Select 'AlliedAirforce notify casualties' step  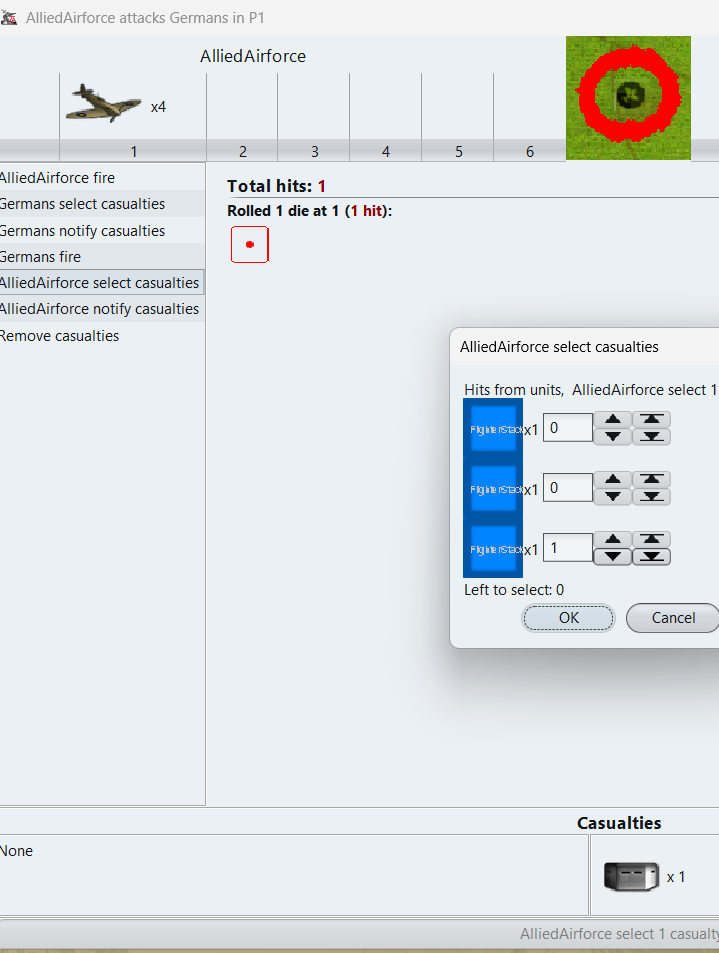tap(102, 309)
